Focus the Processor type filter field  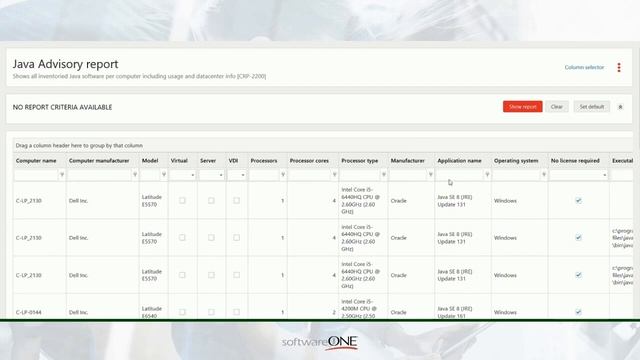coord(360,175)
